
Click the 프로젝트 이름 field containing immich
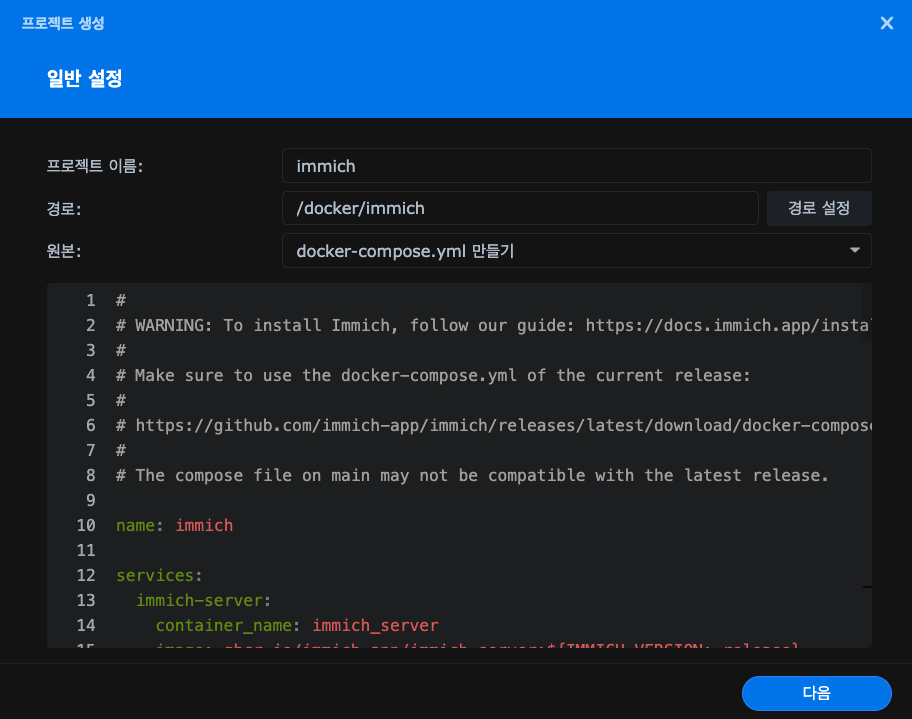[576, 166]
